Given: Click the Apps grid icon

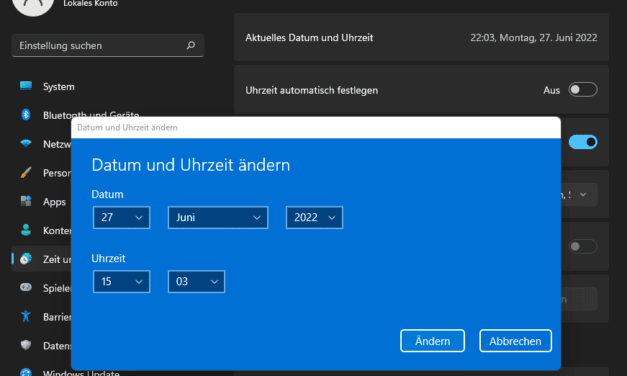Looking at the screenshot, I should pos(26,201).
